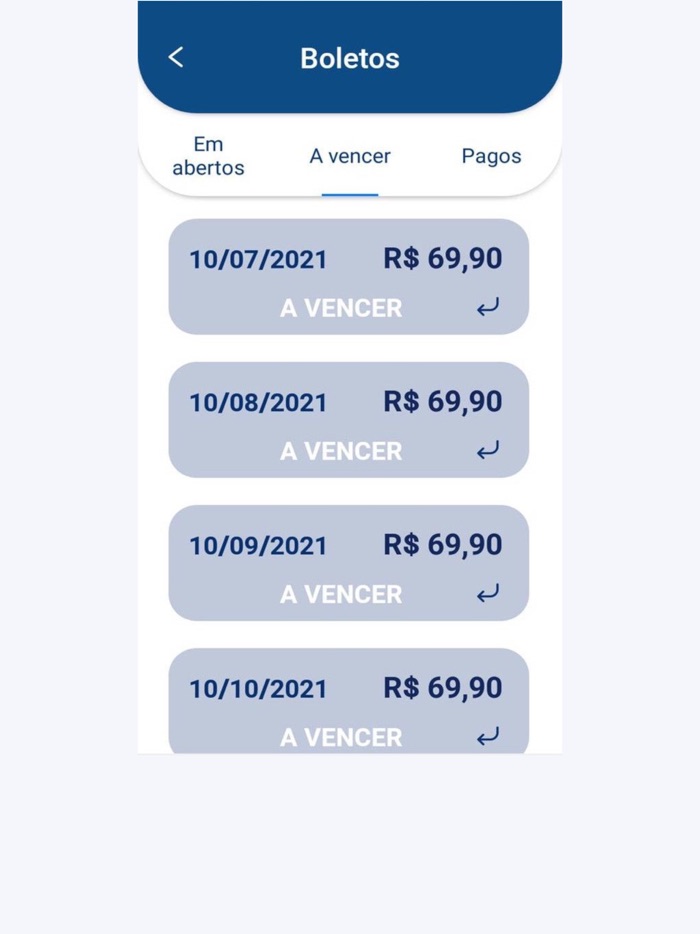Tap the back arrow in the header
This screenshot has height=934, width=700.
tap(176, 57)
